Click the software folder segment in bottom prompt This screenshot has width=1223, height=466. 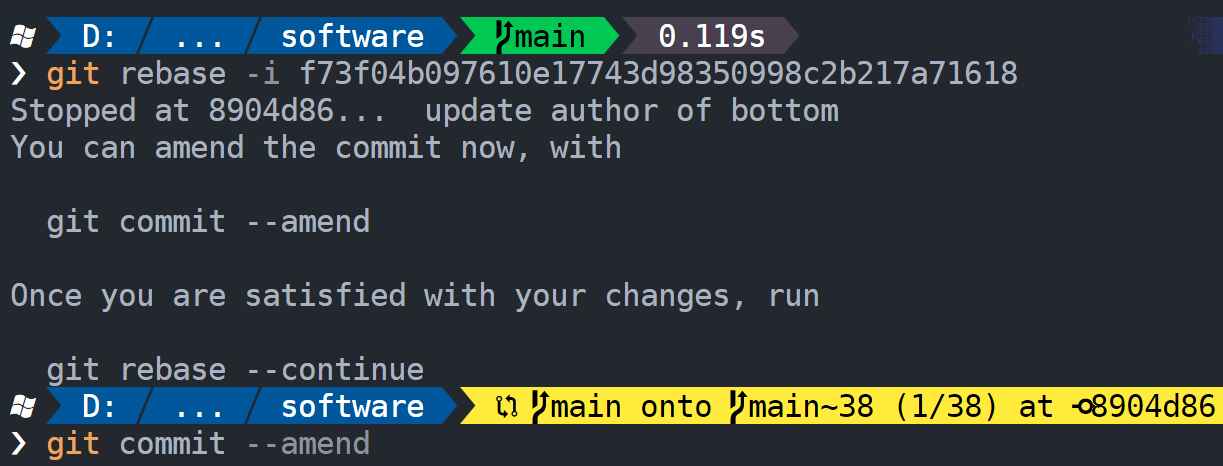(352, 406)
